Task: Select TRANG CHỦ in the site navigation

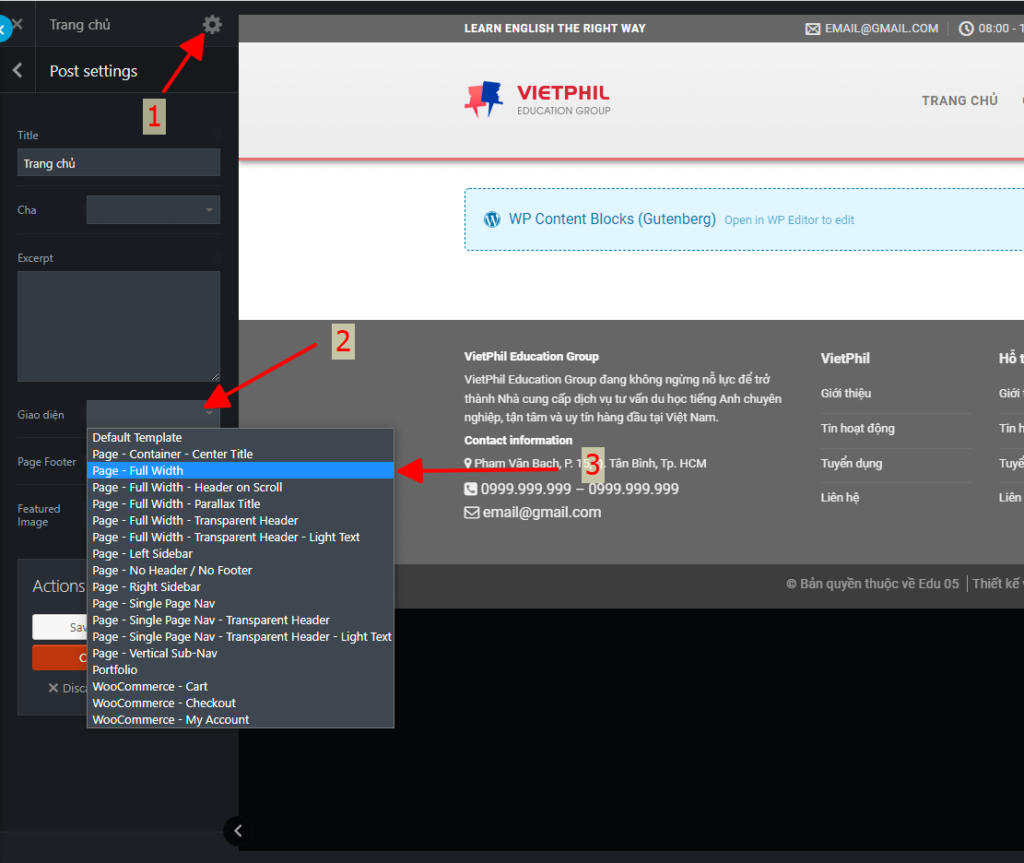Action: (959, 100)
